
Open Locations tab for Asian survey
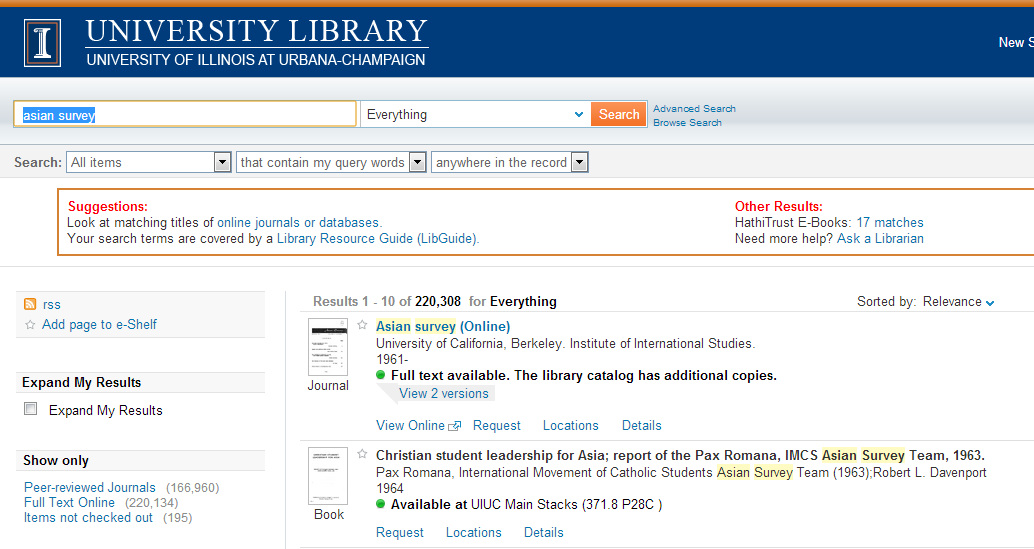tap(570, 426)
